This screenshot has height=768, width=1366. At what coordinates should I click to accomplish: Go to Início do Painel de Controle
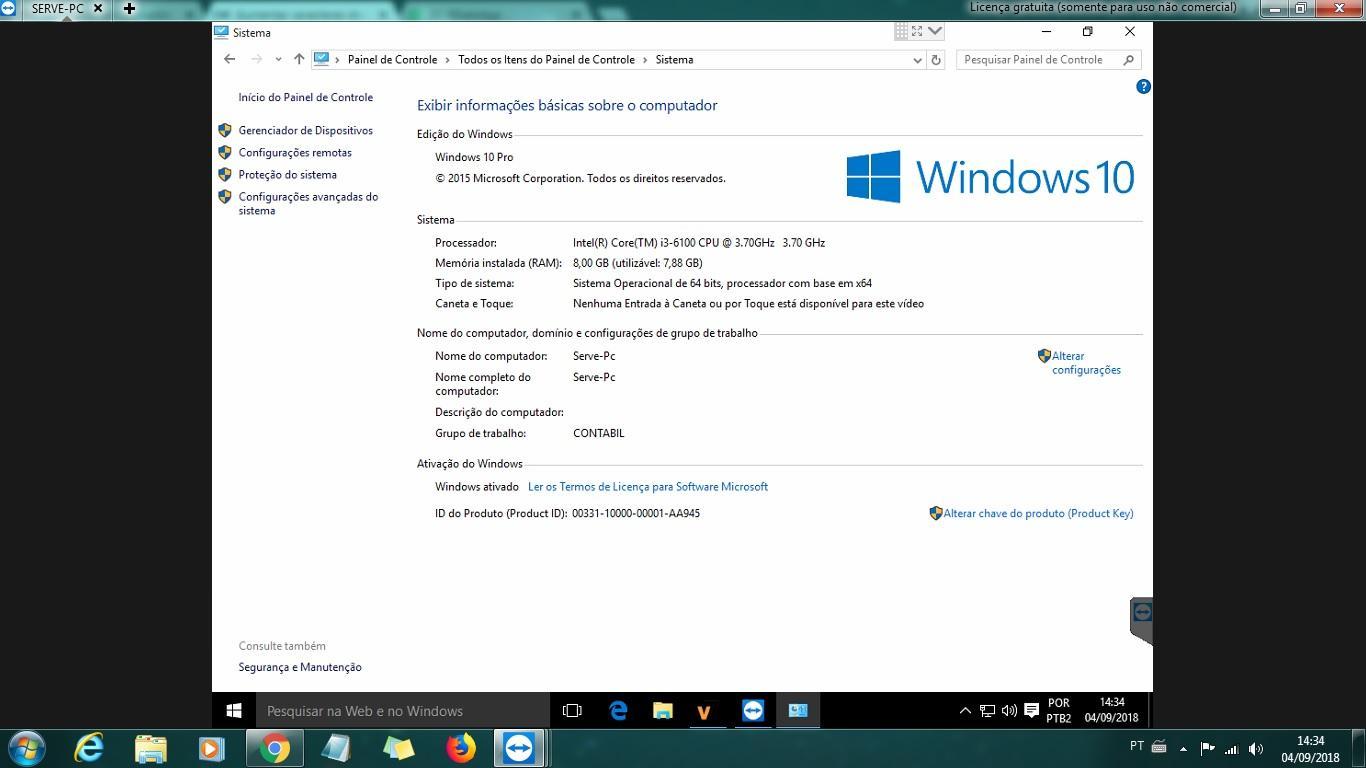coord(305,97)
